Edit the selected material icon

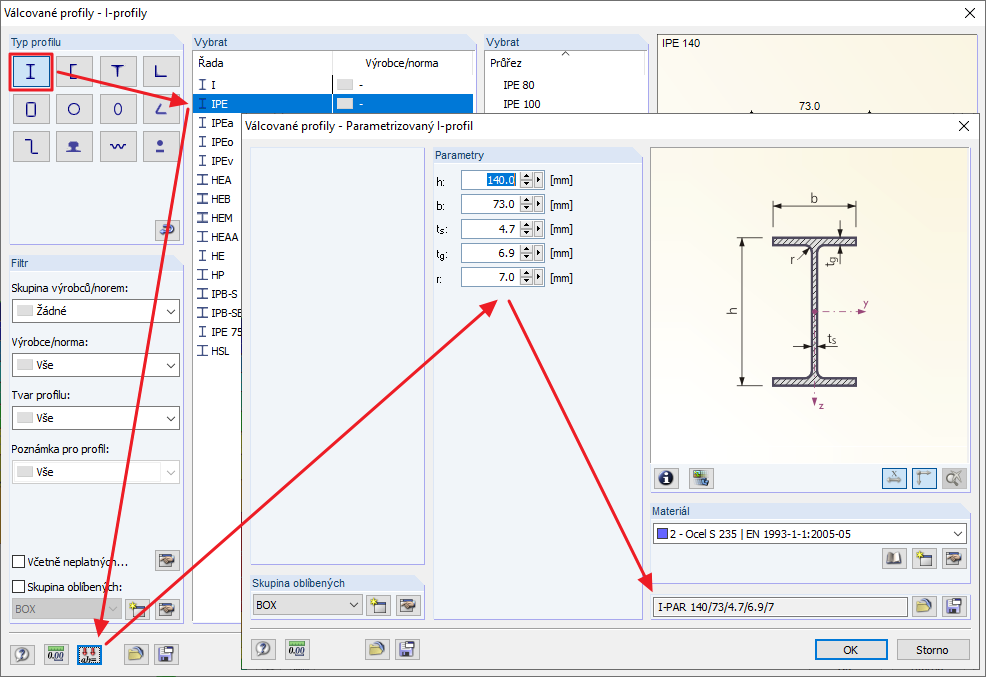pyautogui.click(x=954, y=558)
